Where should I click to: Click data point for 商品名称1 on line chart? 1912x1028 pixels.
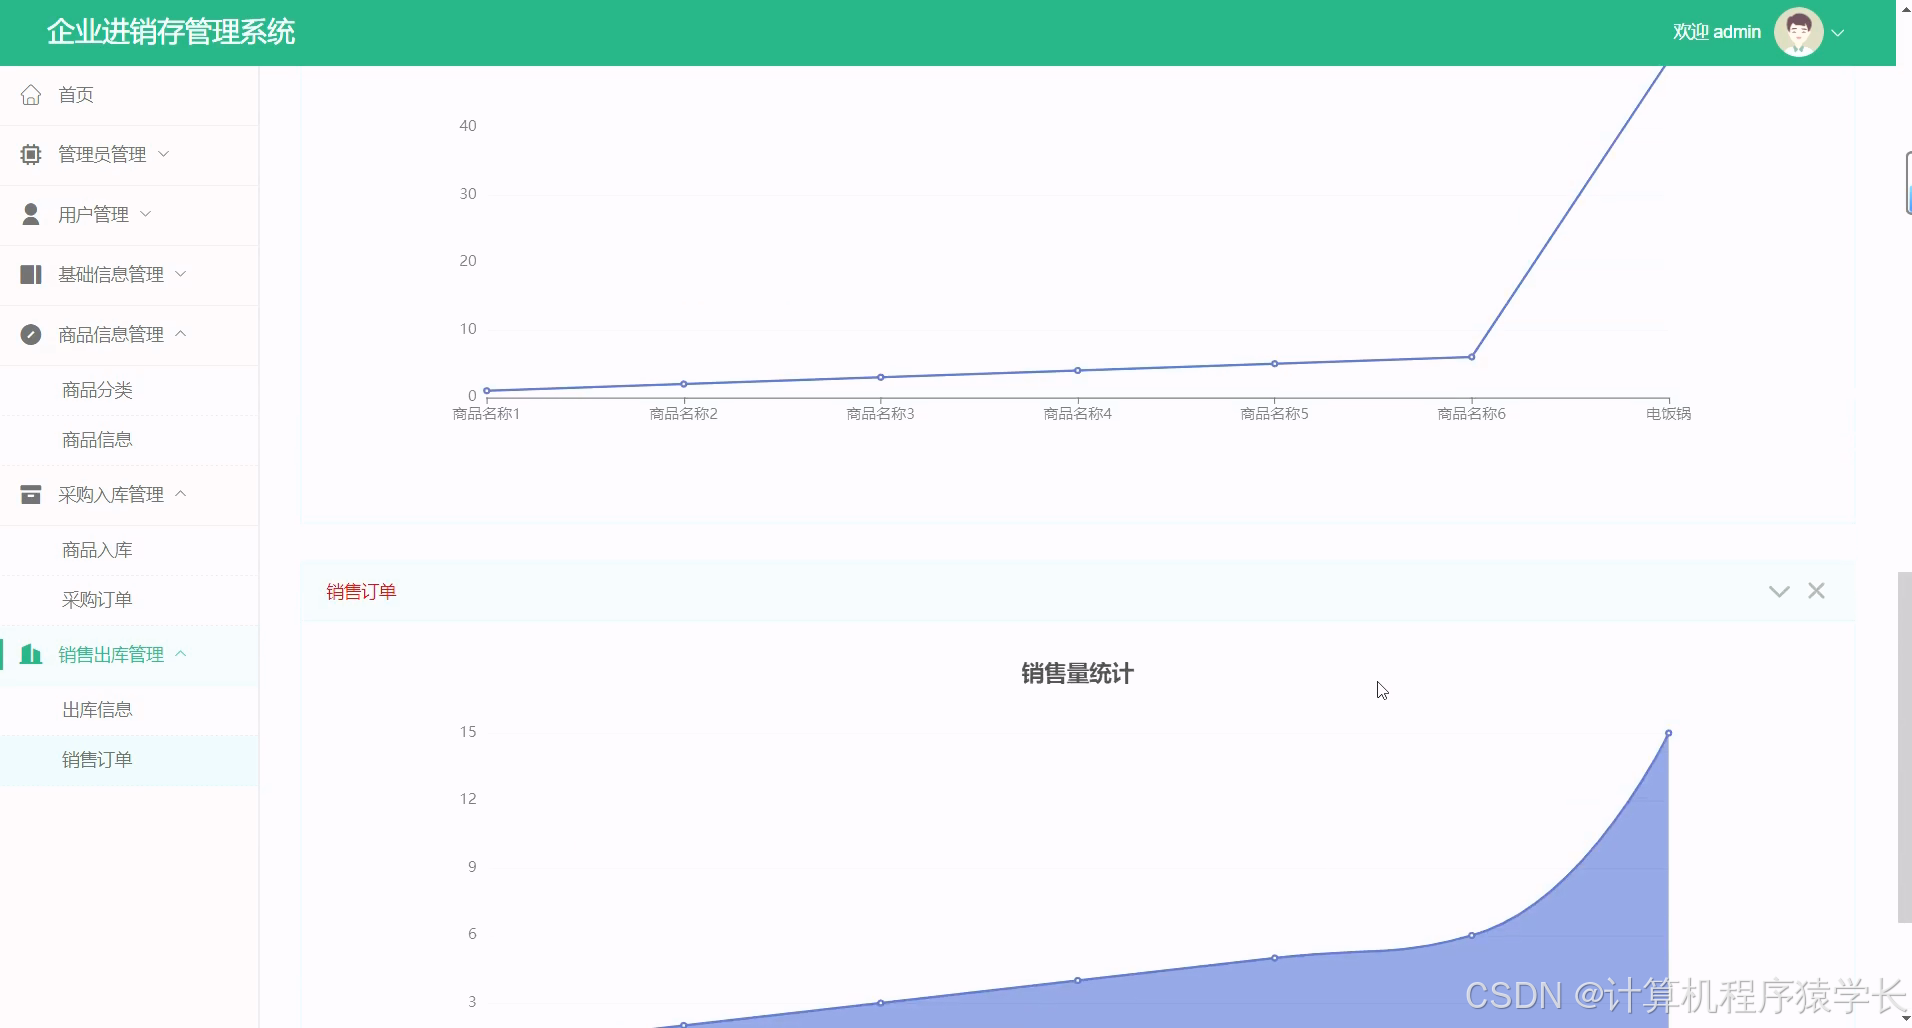487,391
